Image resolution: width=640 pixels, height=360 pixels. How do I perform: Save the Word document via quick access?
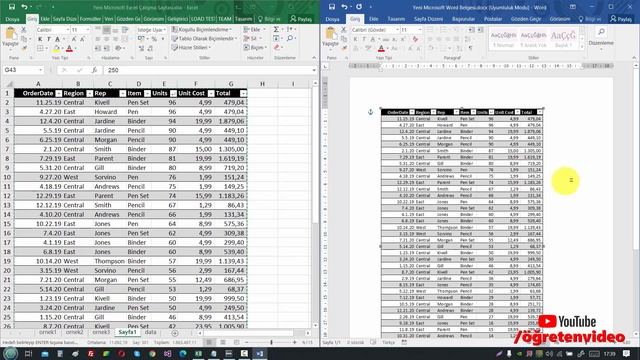click(x=332, y=7)
